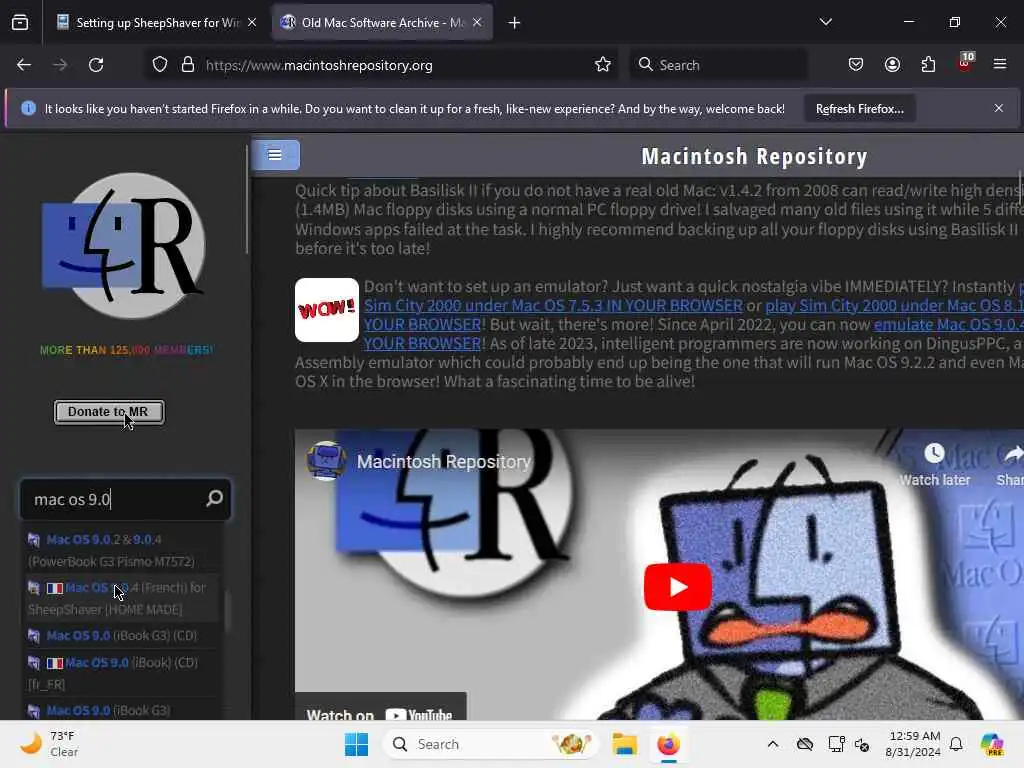Open a new browser tab
The image size is (1024, 768).
pyautogui.click(x=515, y=23)
